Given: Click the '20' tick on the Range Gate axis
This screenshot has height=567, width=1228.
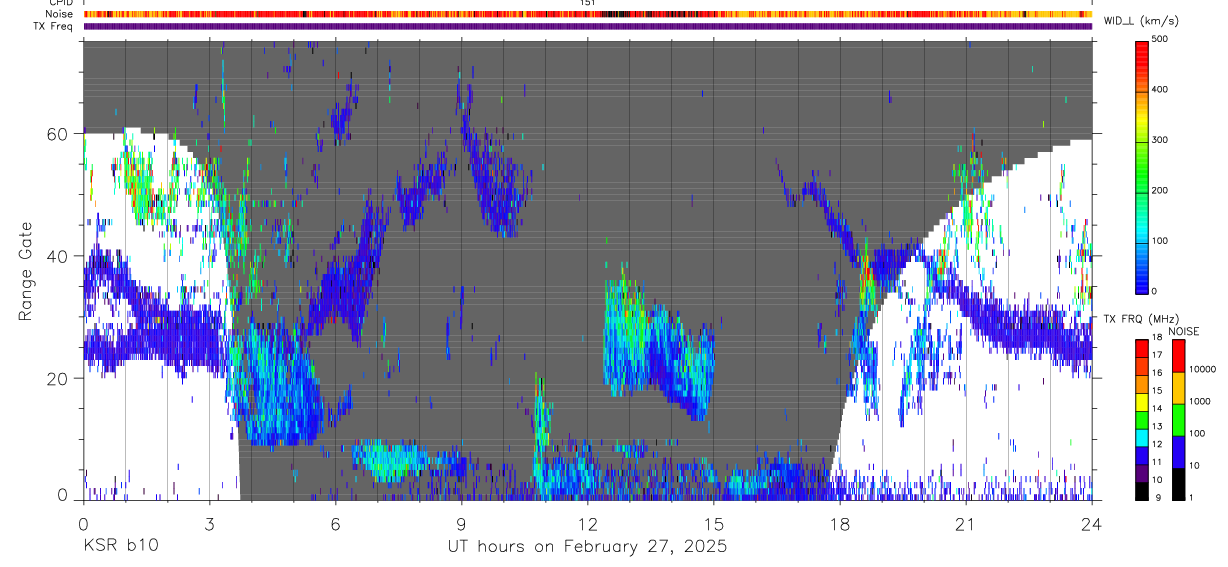Looking at the screenshot, I should [58, 378].
